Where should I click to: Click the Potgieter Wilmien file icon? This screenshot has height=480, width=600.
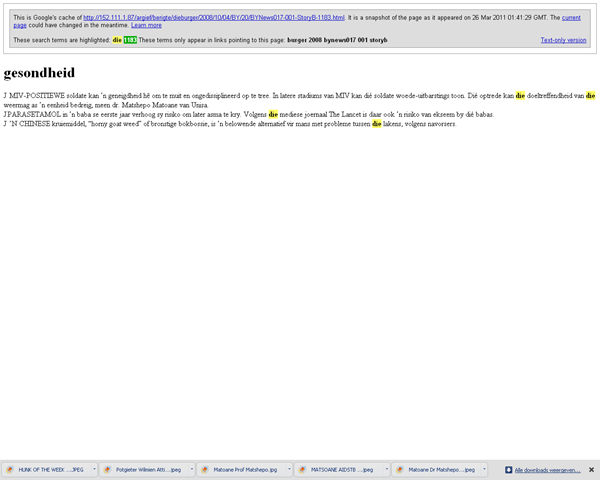(107, 470)
